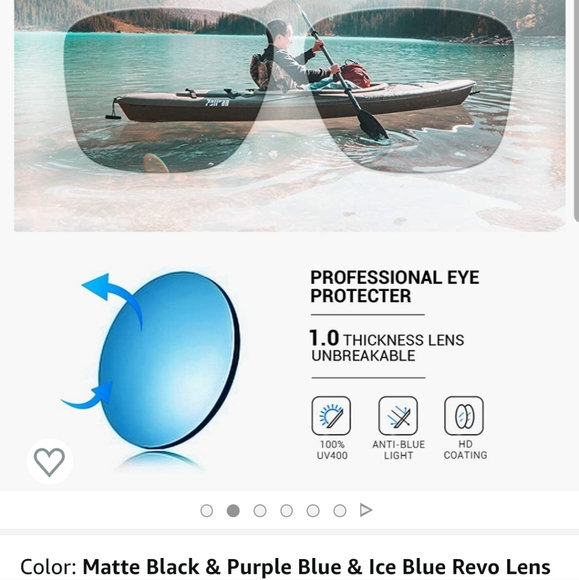Tap the heart wishlist icon
The width and height of the screenshot is (579, 580).
pyautogui.click(x=50, y=461)
